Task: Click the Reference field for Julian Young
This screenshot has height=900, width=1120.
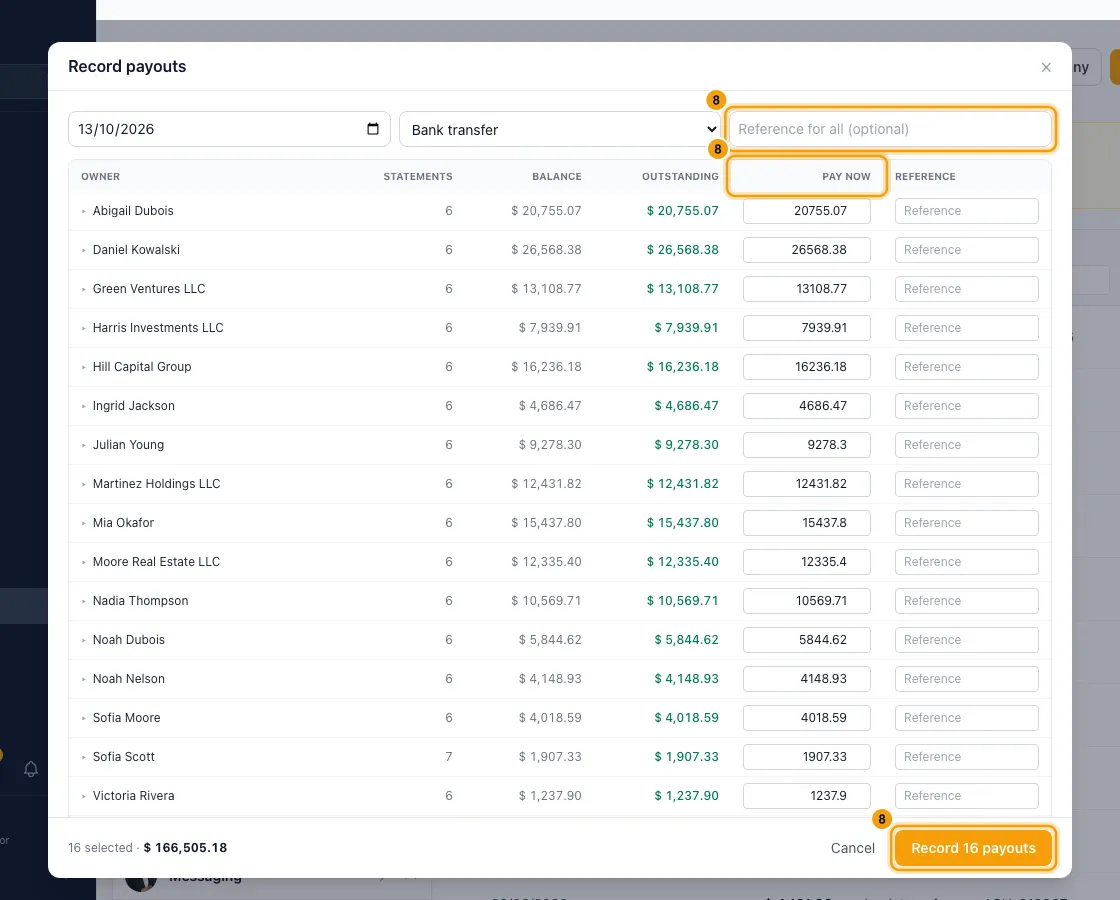Action: click(966, 444)
